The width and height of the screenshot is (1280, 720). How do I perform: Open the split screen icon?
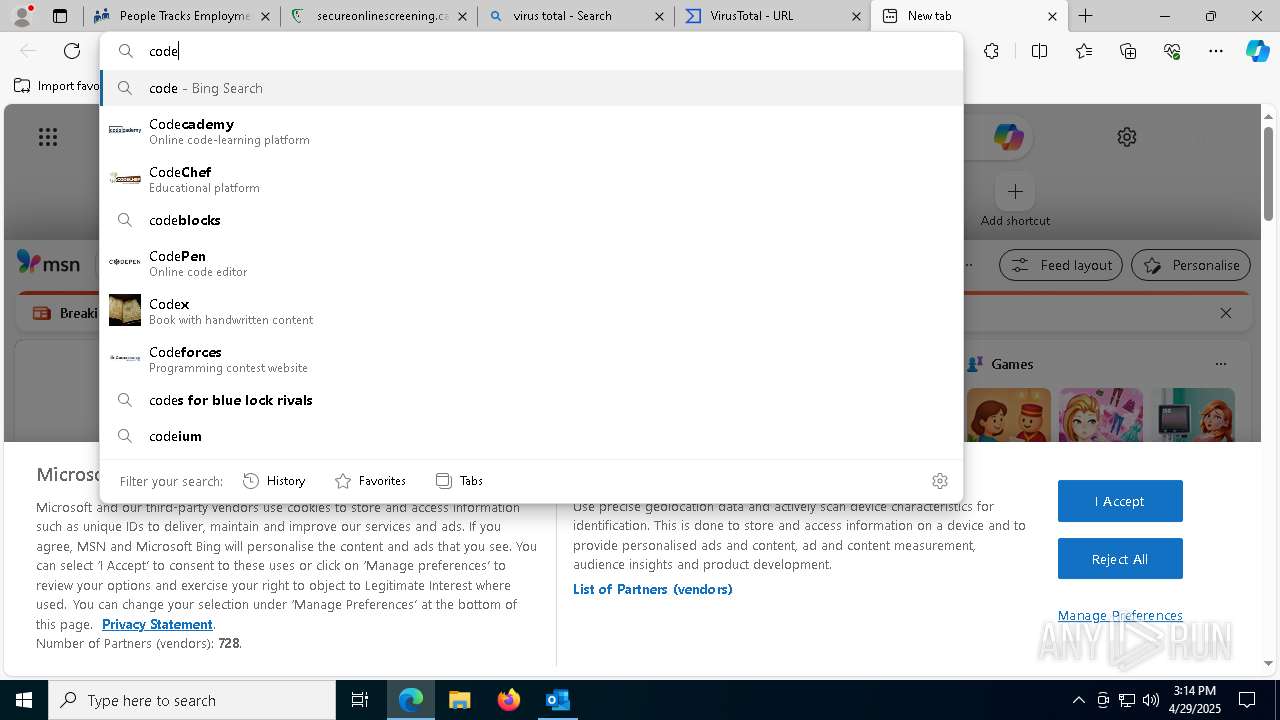click(x=1039, y=51)
